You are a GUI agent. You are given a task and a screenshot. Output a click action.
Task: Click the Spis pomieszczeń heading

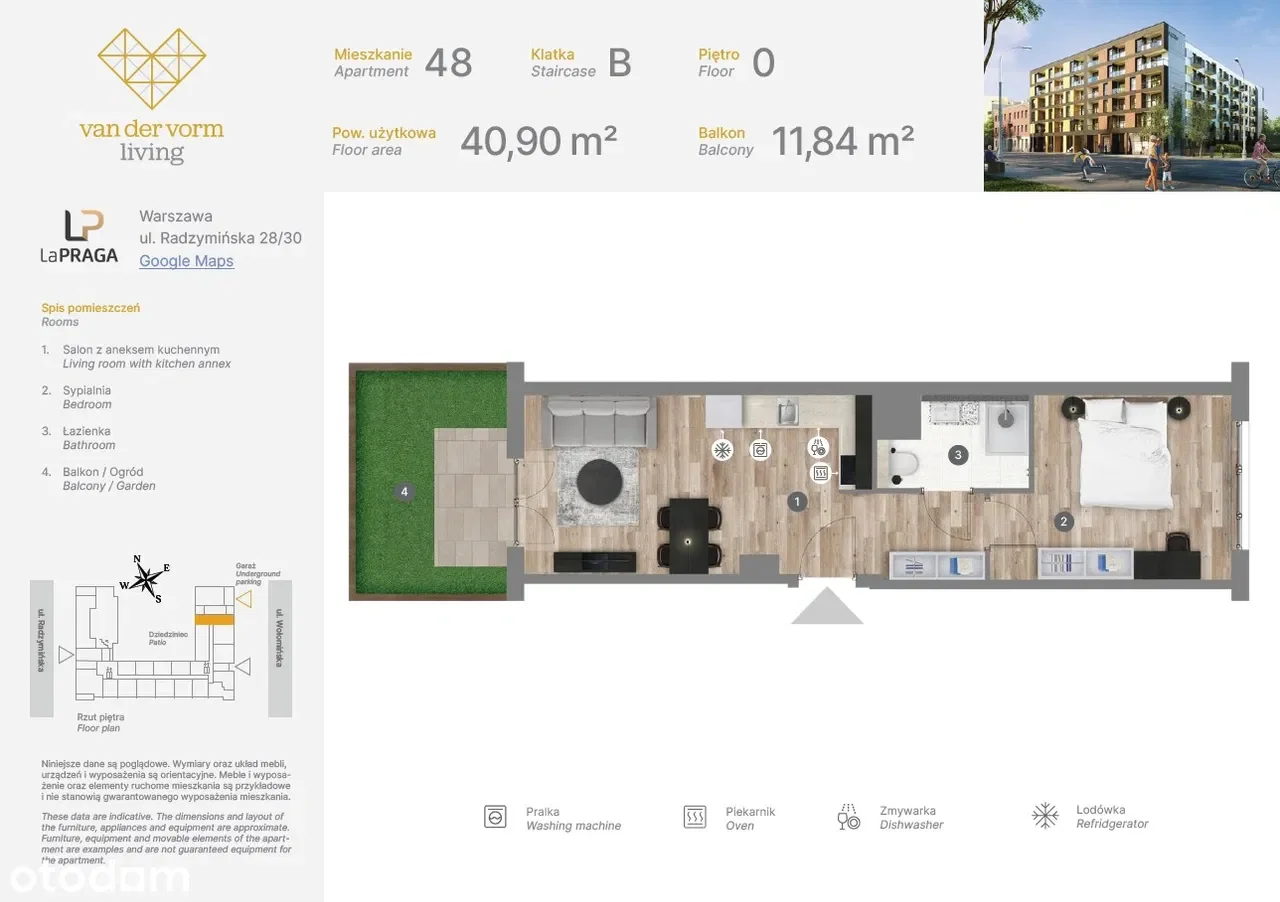point(91,308)
